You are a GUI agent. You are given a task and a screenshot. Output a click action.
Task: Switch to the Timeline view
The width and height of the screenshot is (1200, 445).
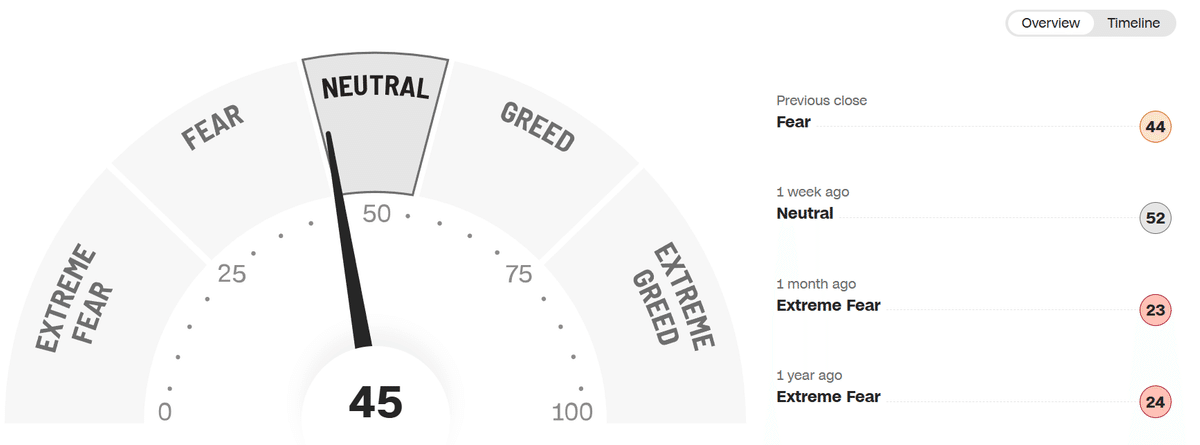click(x=1133, y=23)
